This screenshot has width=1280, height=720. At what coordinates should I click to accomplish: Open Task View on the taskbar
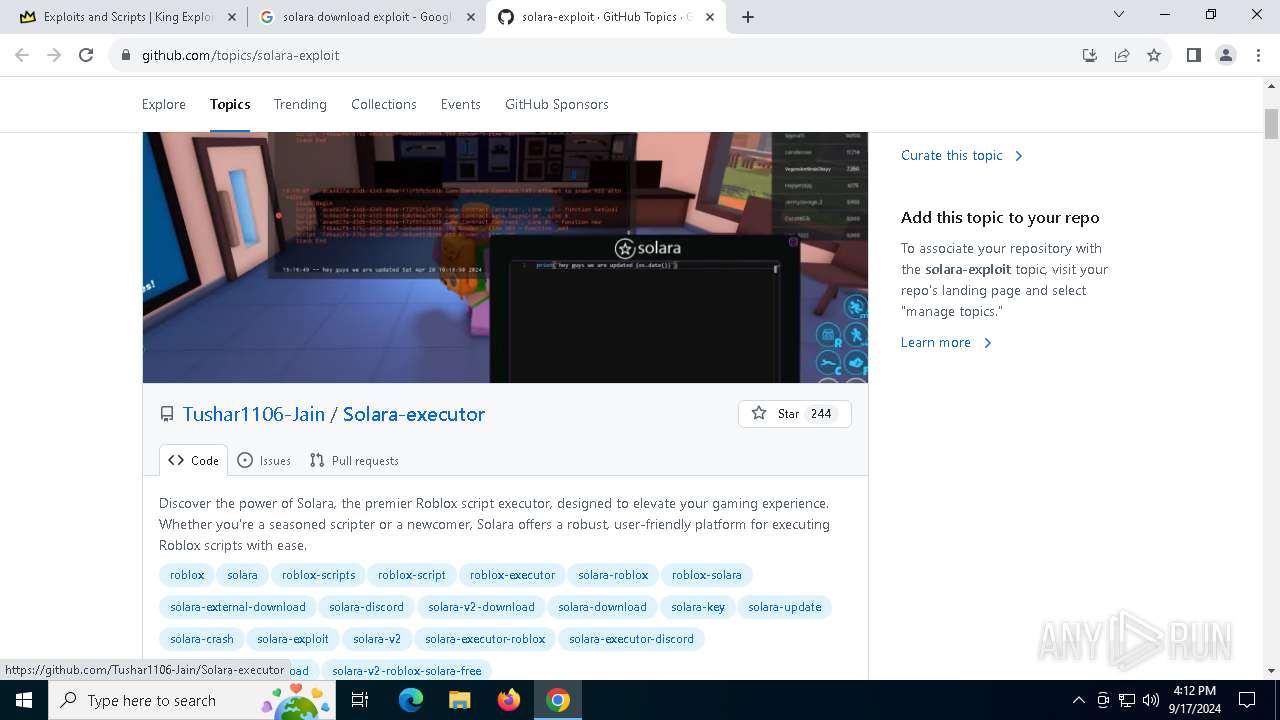(360, 700)
